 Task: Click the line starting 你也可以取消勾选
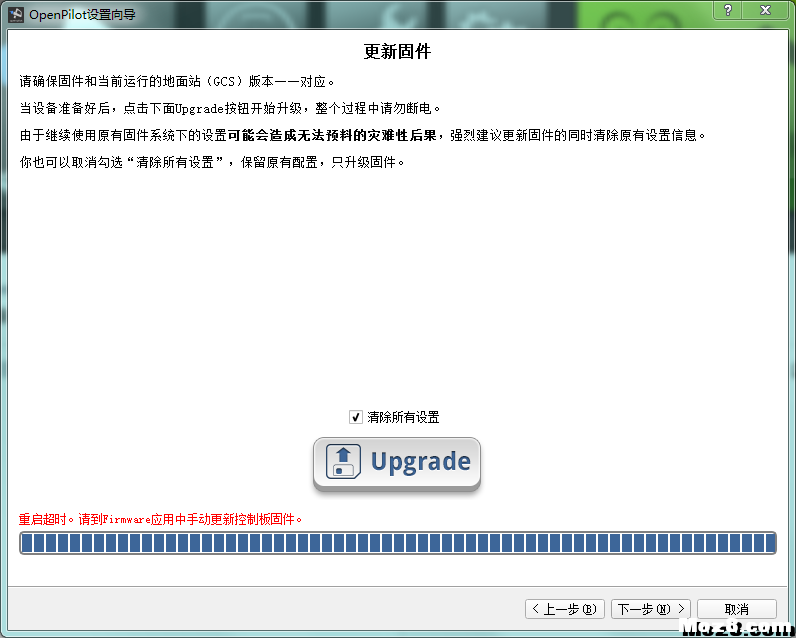[212, 162]
